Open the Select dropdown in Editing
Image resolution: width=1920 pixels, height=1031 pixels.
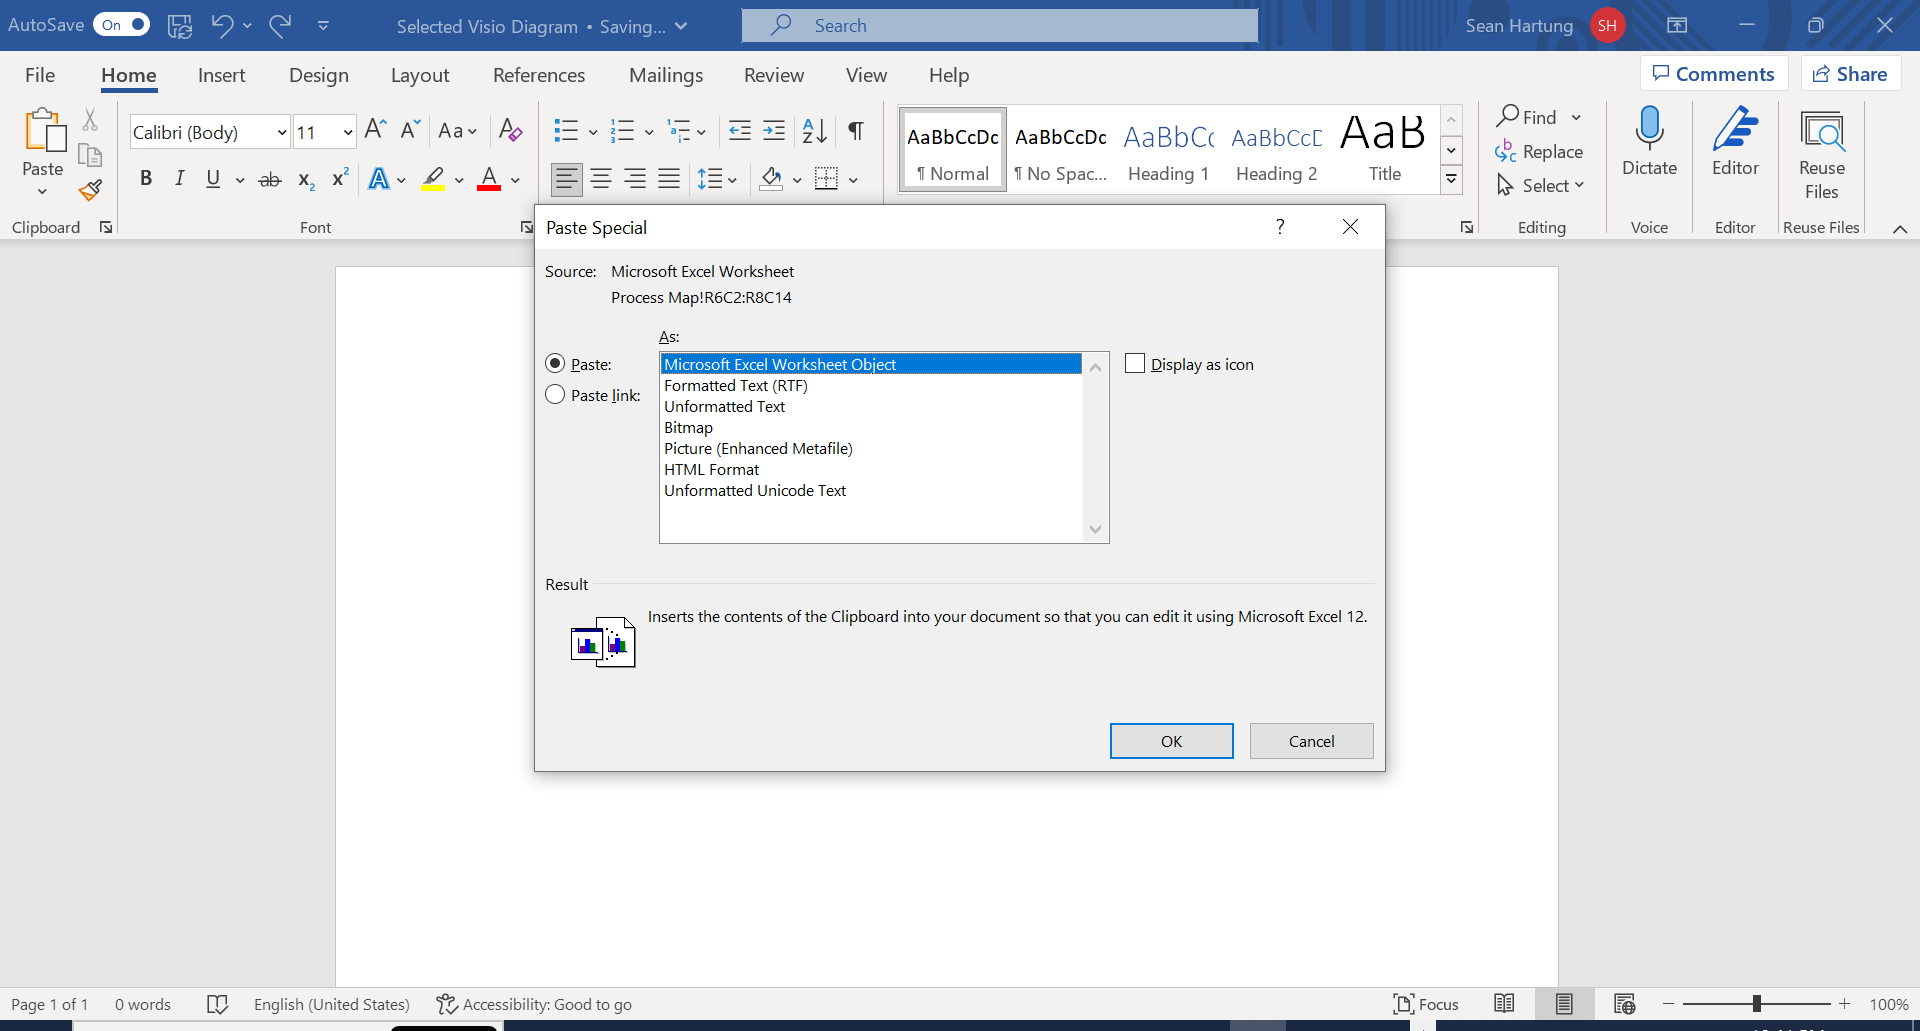tap(1541, 185)
